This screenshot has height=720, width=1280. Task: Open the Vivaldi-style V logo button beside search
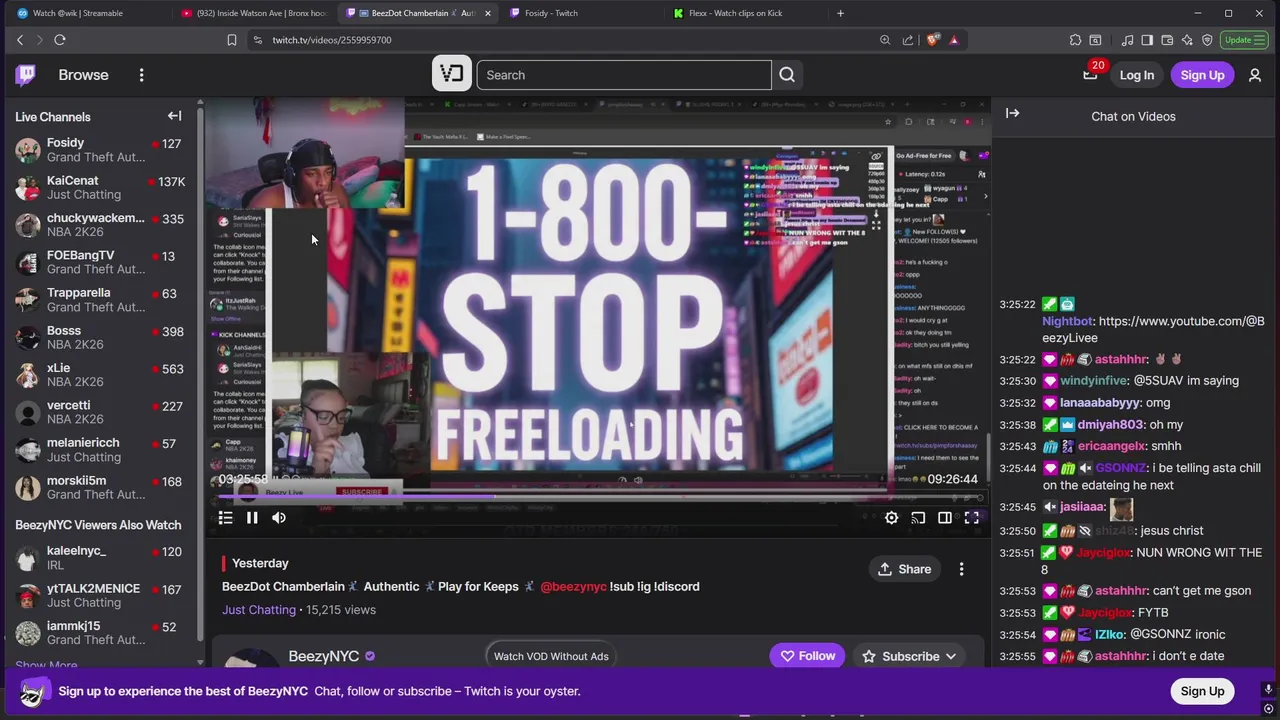coord(452,74)
